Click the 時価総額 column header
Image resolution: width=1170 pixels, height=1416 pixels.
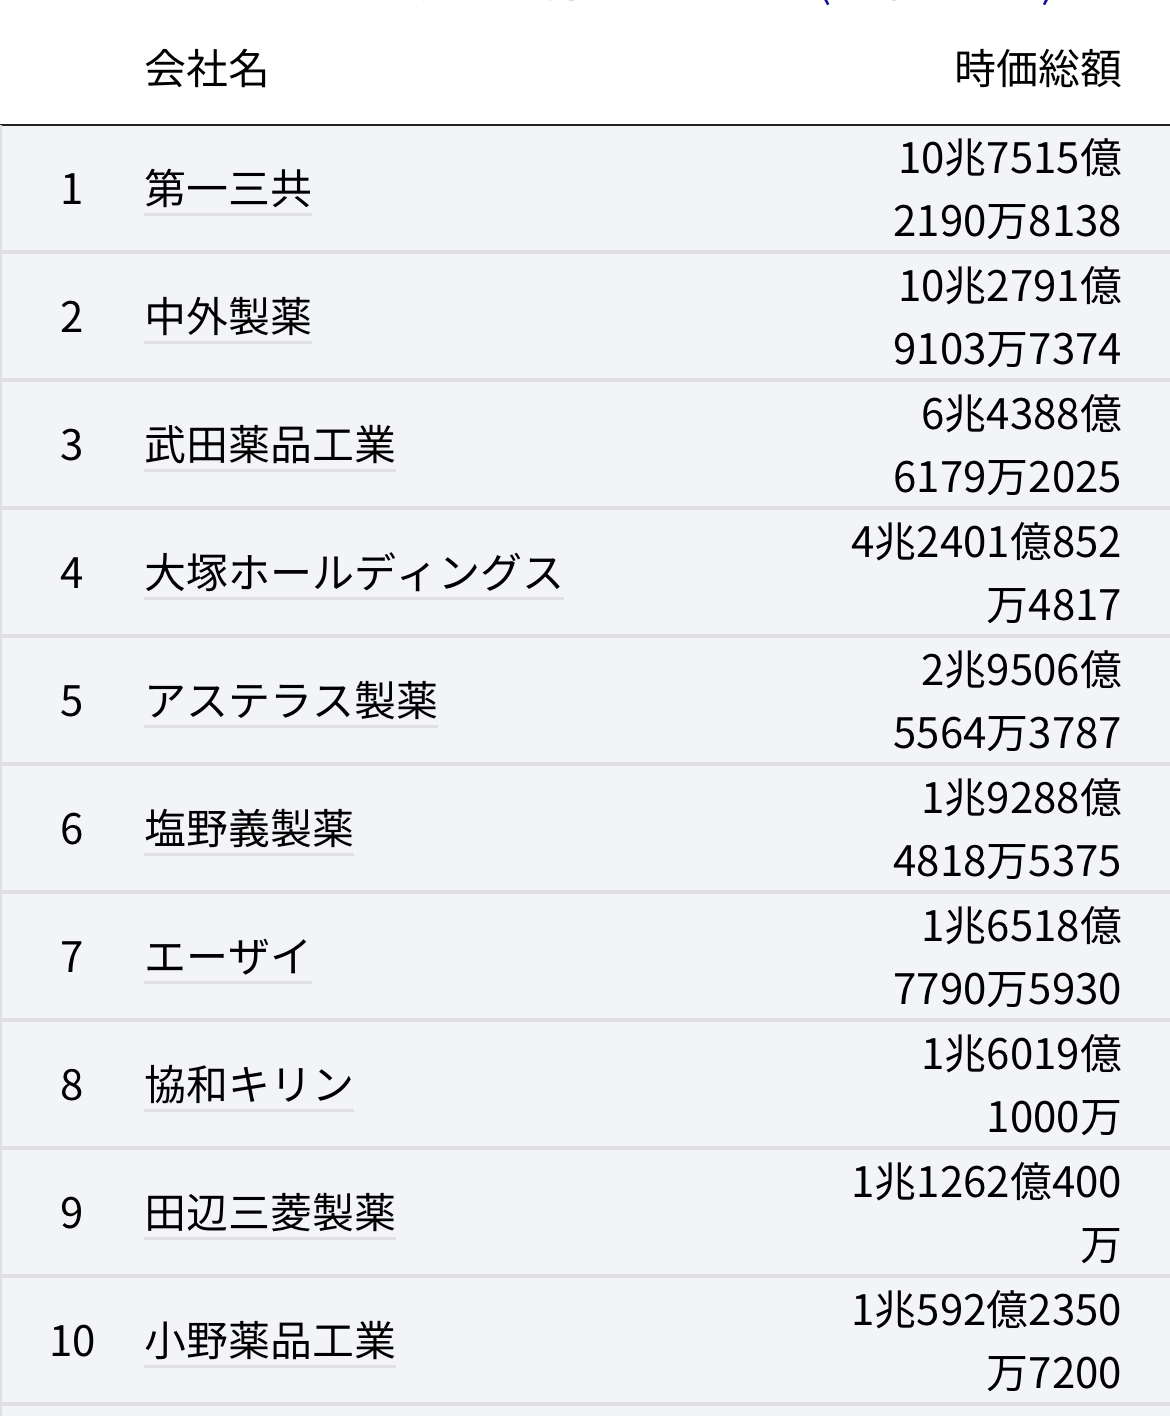click(x=1037, y=69)
